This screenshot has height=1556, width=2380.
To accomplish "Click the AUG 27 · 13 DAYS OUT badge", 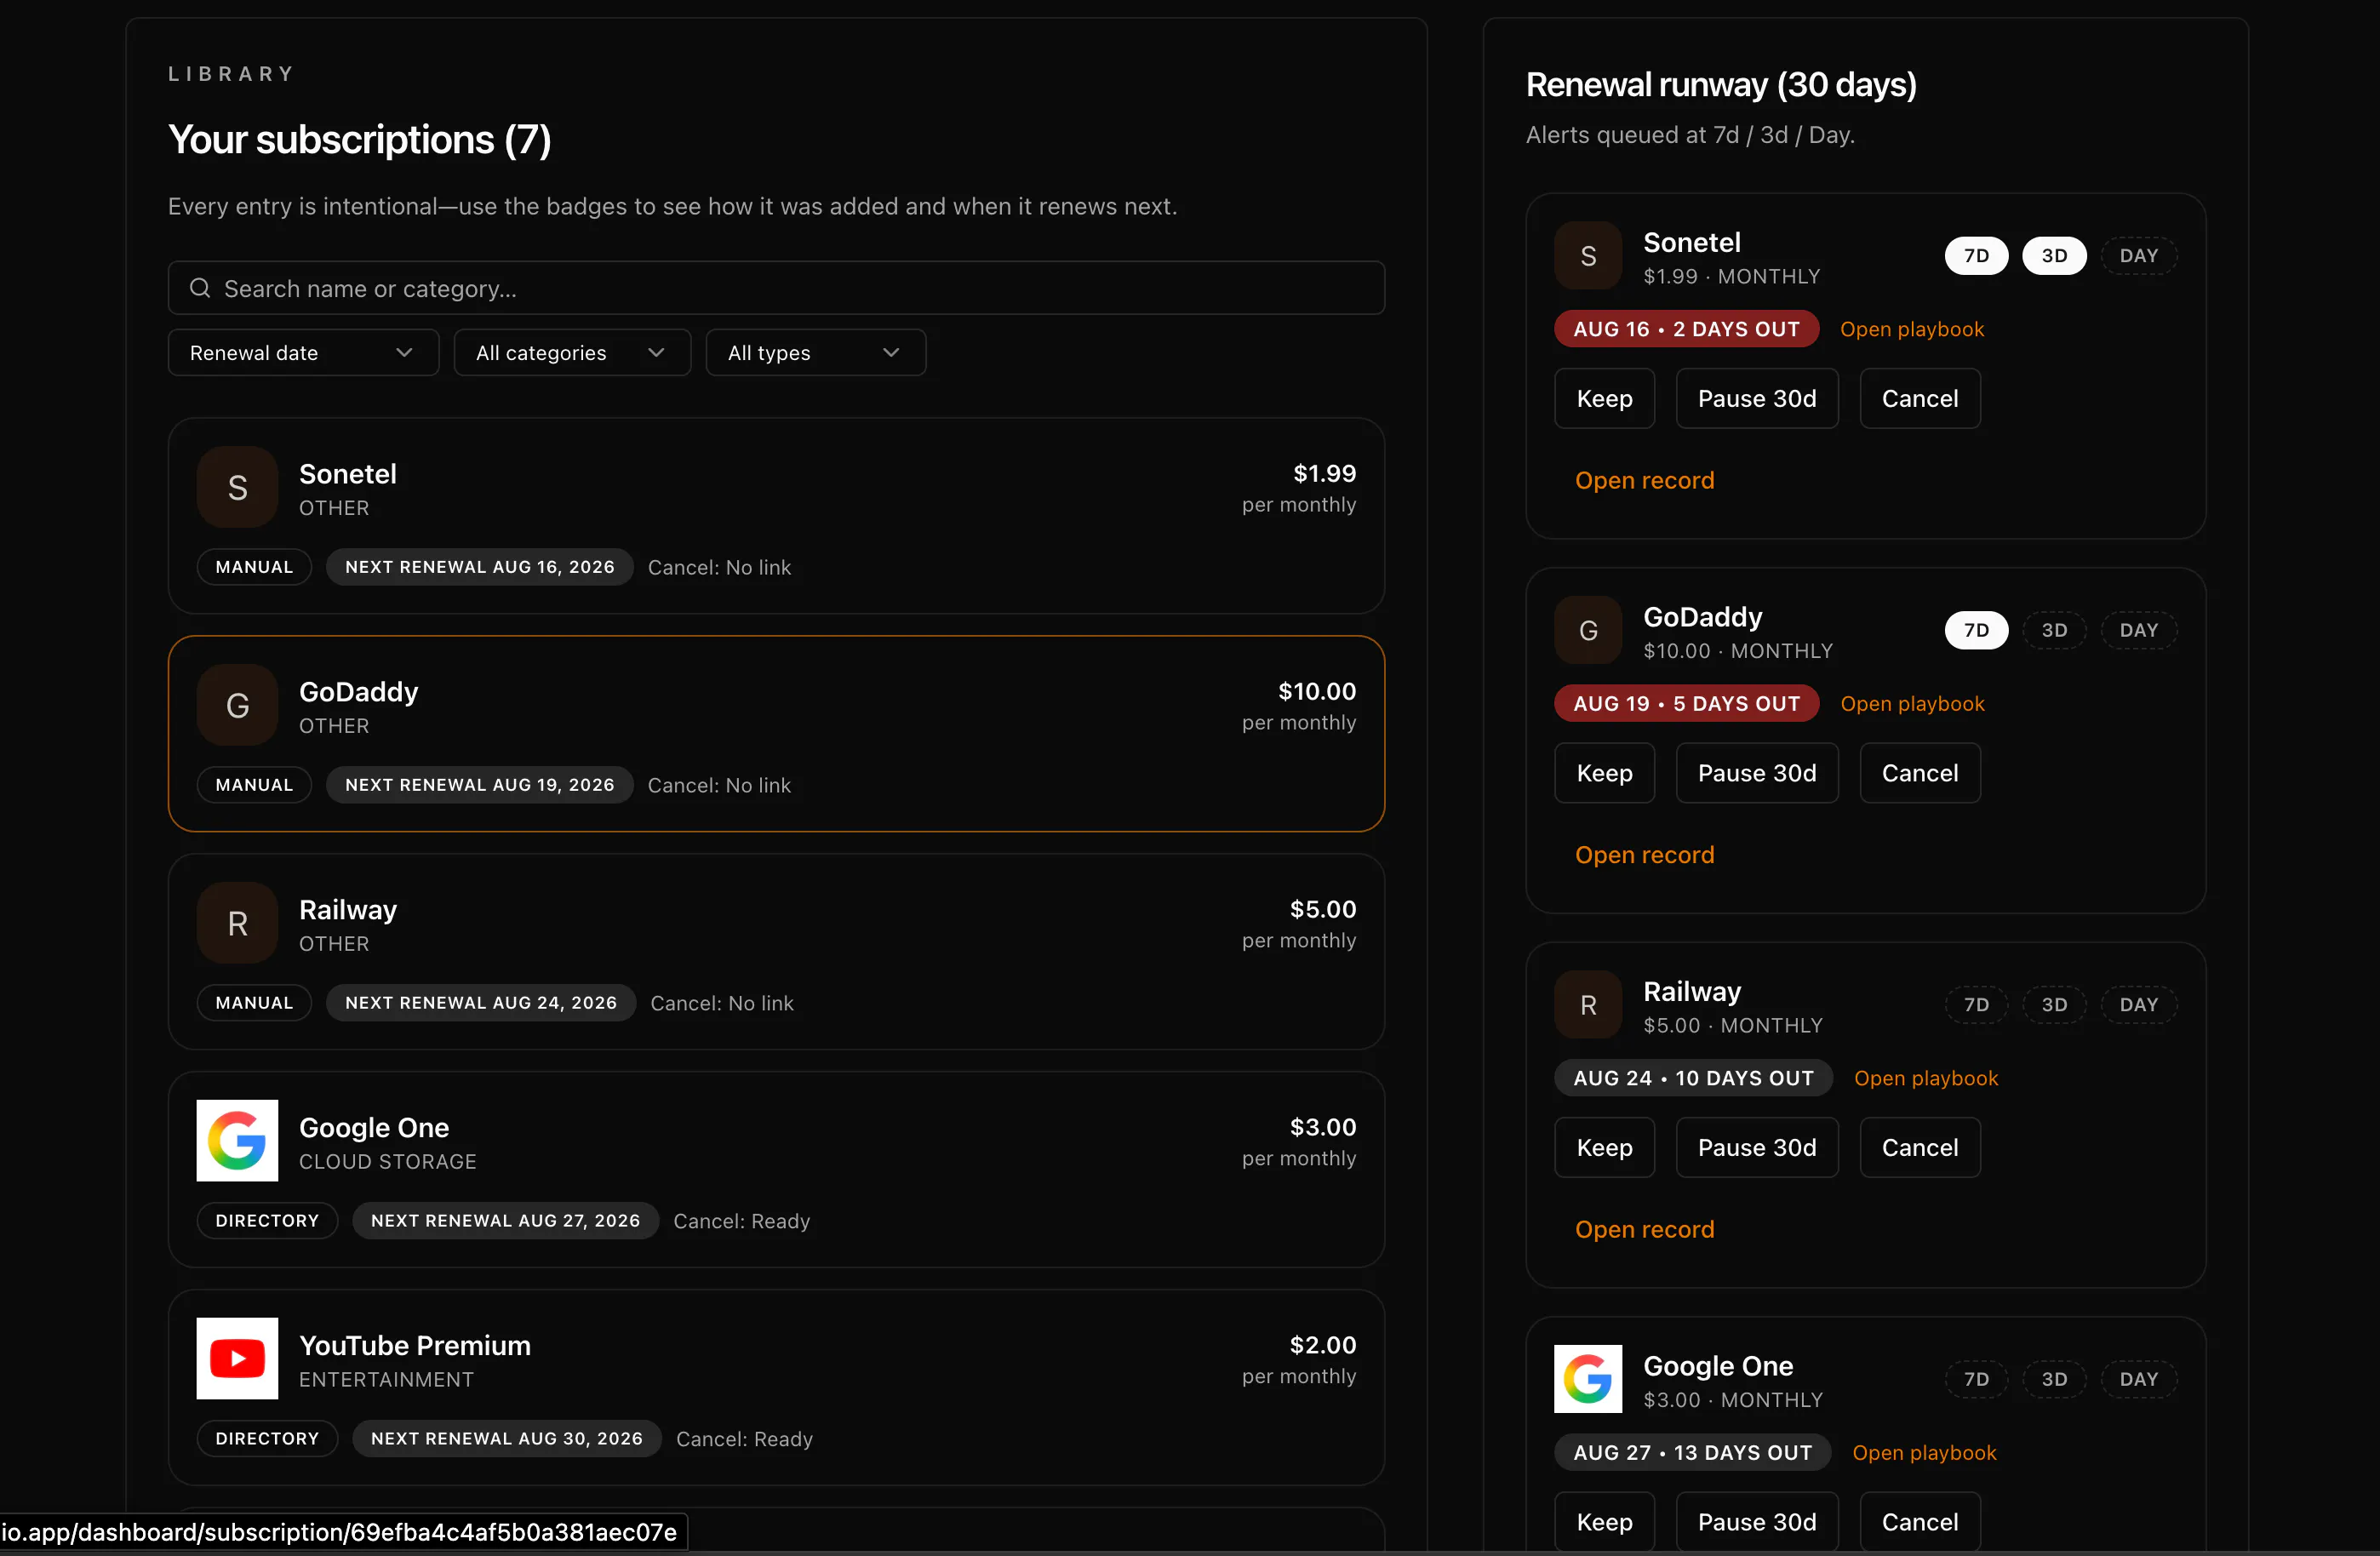I will (1692, 1453).
